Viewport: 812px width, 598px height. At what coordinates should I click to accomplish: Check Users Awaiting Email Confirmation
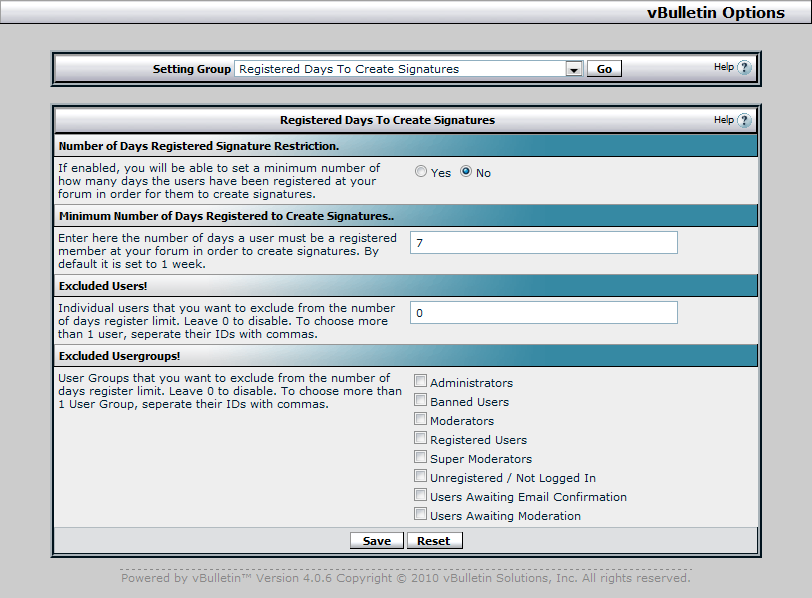(421, 496)
